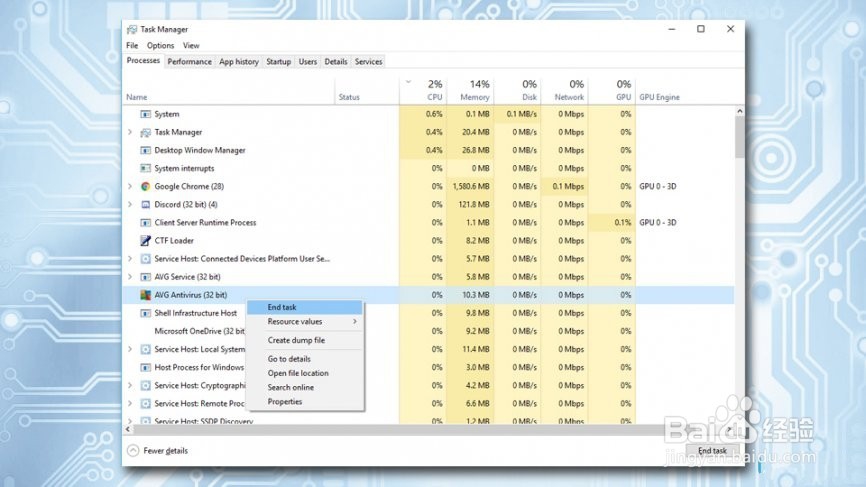This screenshot has width=866, height=487.
Task: Select the System process icon
Action: tap(145, 114)
